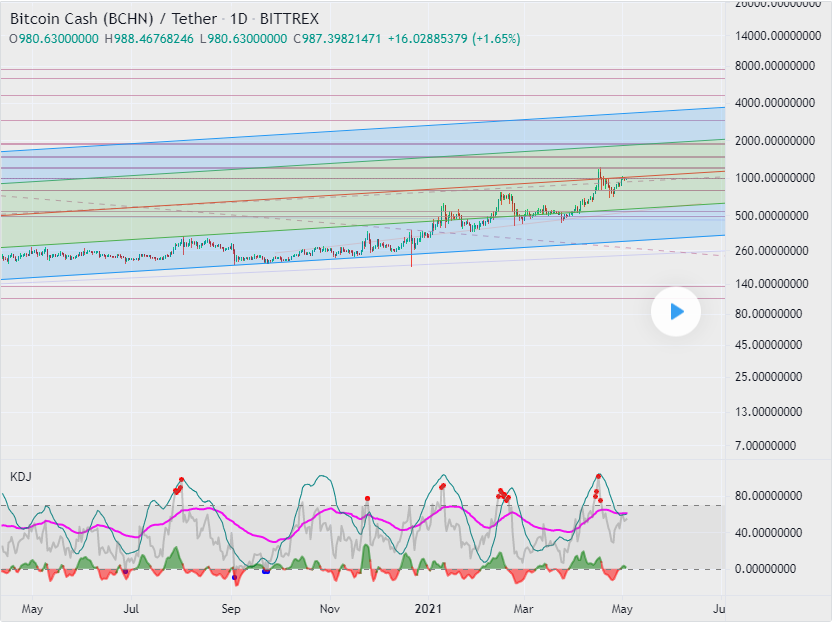The image size is (832, 622).
Task: Click the Jul label on time axis
Action: 131,607
